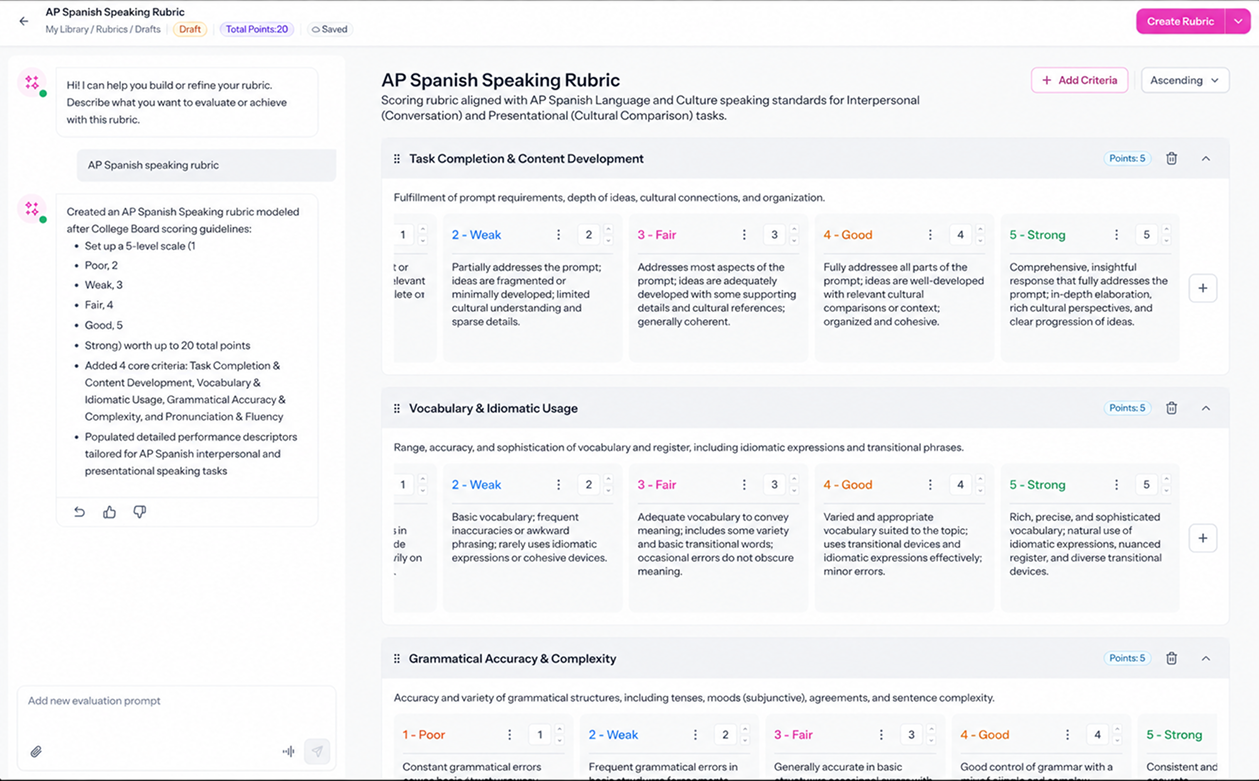Click Points: 5 badge of Vocabulary criterion
The height and width of the screenshot is (781, 1259).
[1128, 408]
